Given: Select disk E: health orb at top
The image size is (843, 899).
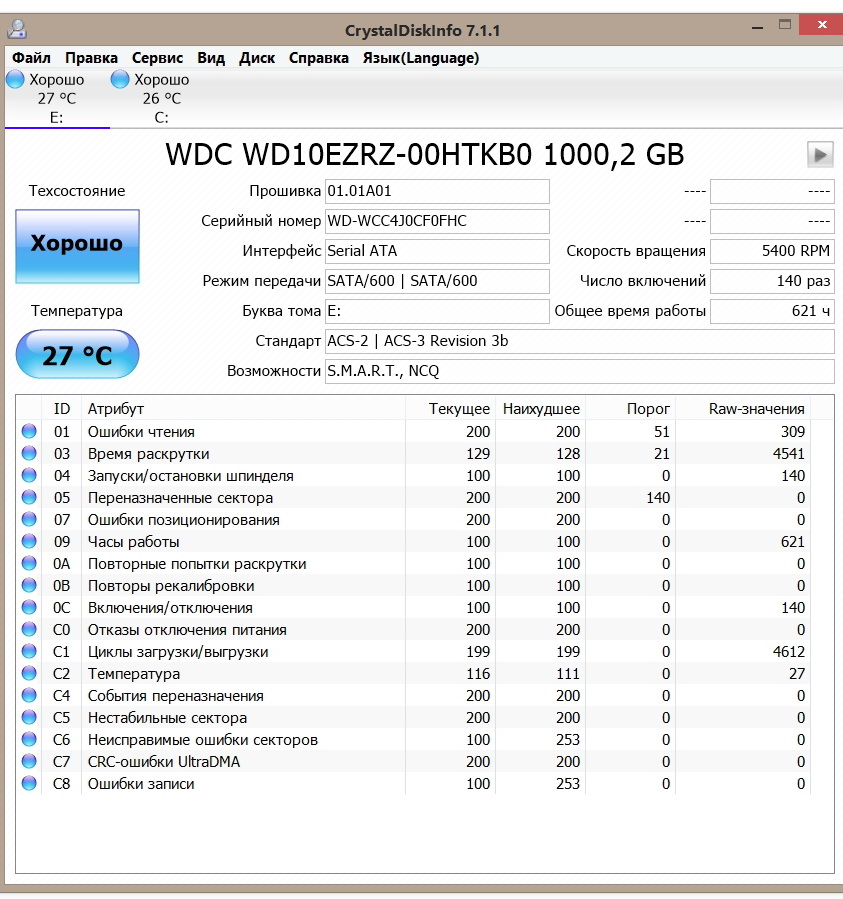Looking at the screenshot, I should (15, 79).
